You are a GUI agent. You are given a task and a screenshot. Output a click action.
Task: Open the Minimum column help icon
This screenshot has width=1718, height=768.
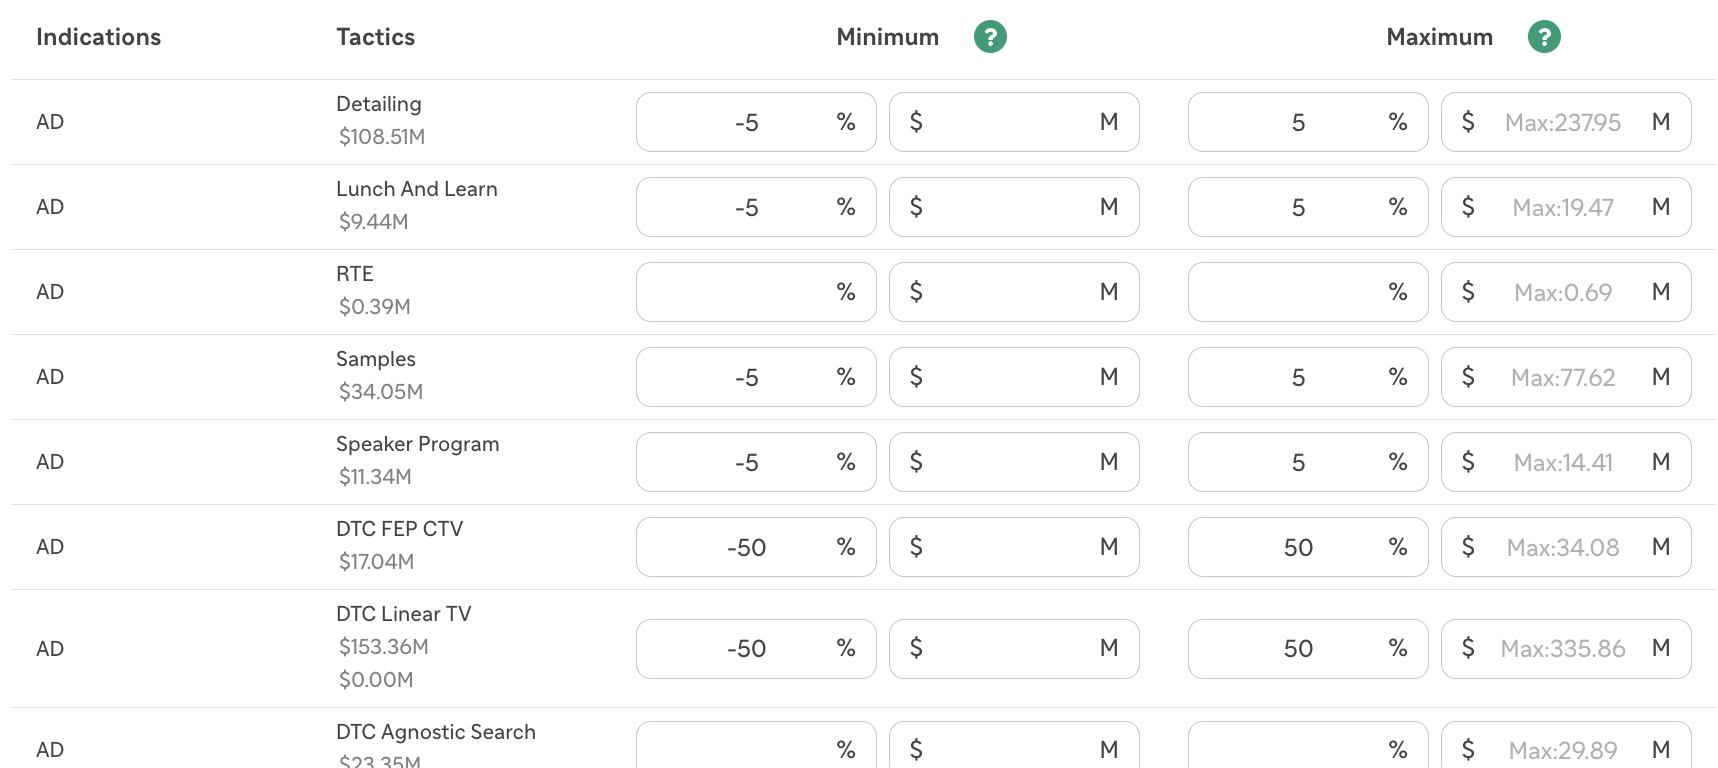[990, 37]
